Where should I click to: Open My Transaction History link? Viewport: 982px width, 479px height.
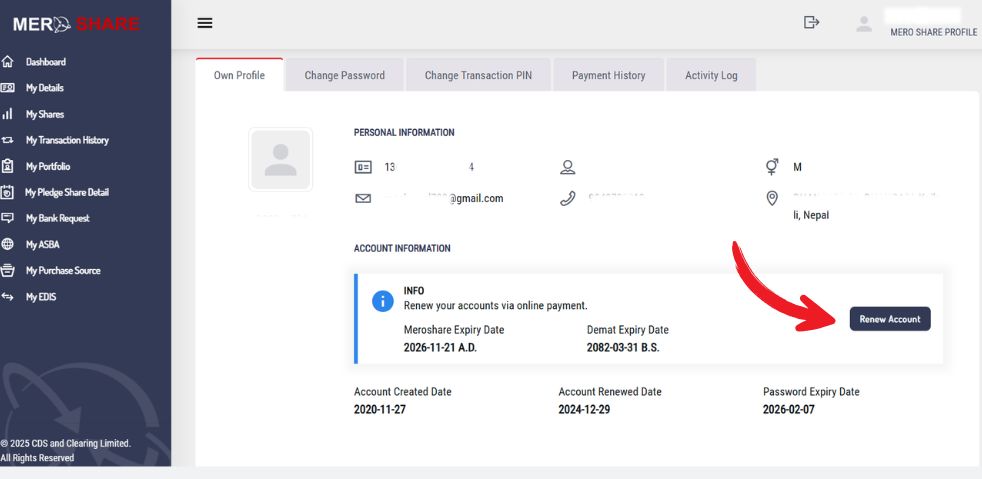[x=67, y=140]
